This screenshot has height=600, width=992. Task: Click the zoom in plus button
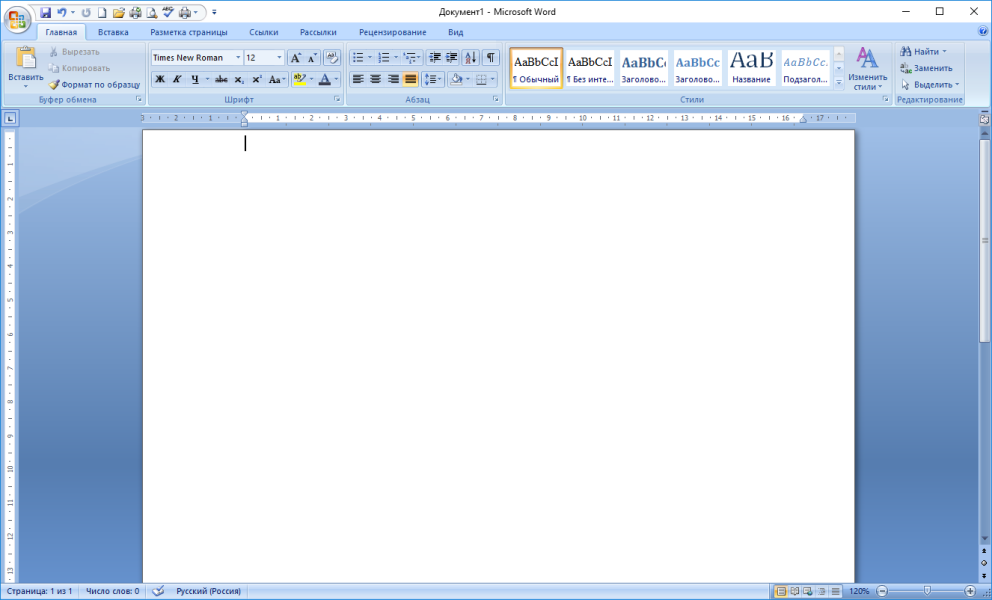coord(970,591)
